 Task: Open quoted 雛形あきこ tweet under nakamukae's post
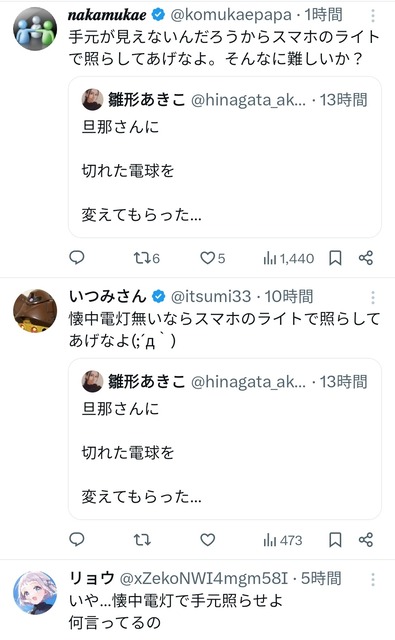tap(225, 157)
